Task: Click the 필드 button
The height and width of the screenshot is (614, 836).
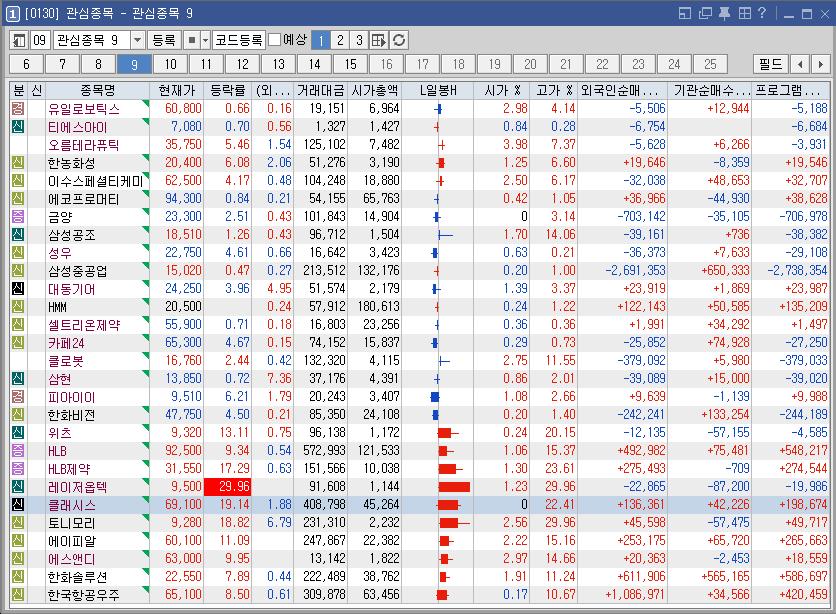Action: pyautogui.click(x=771, y=64)
